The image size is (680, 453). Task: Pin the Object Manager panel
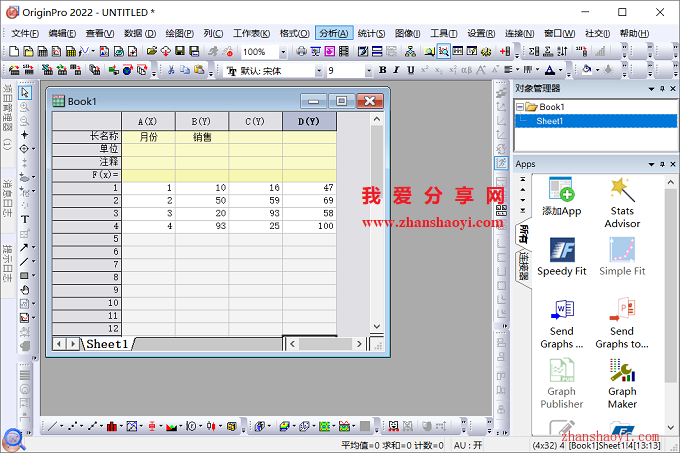pos(662,88)
